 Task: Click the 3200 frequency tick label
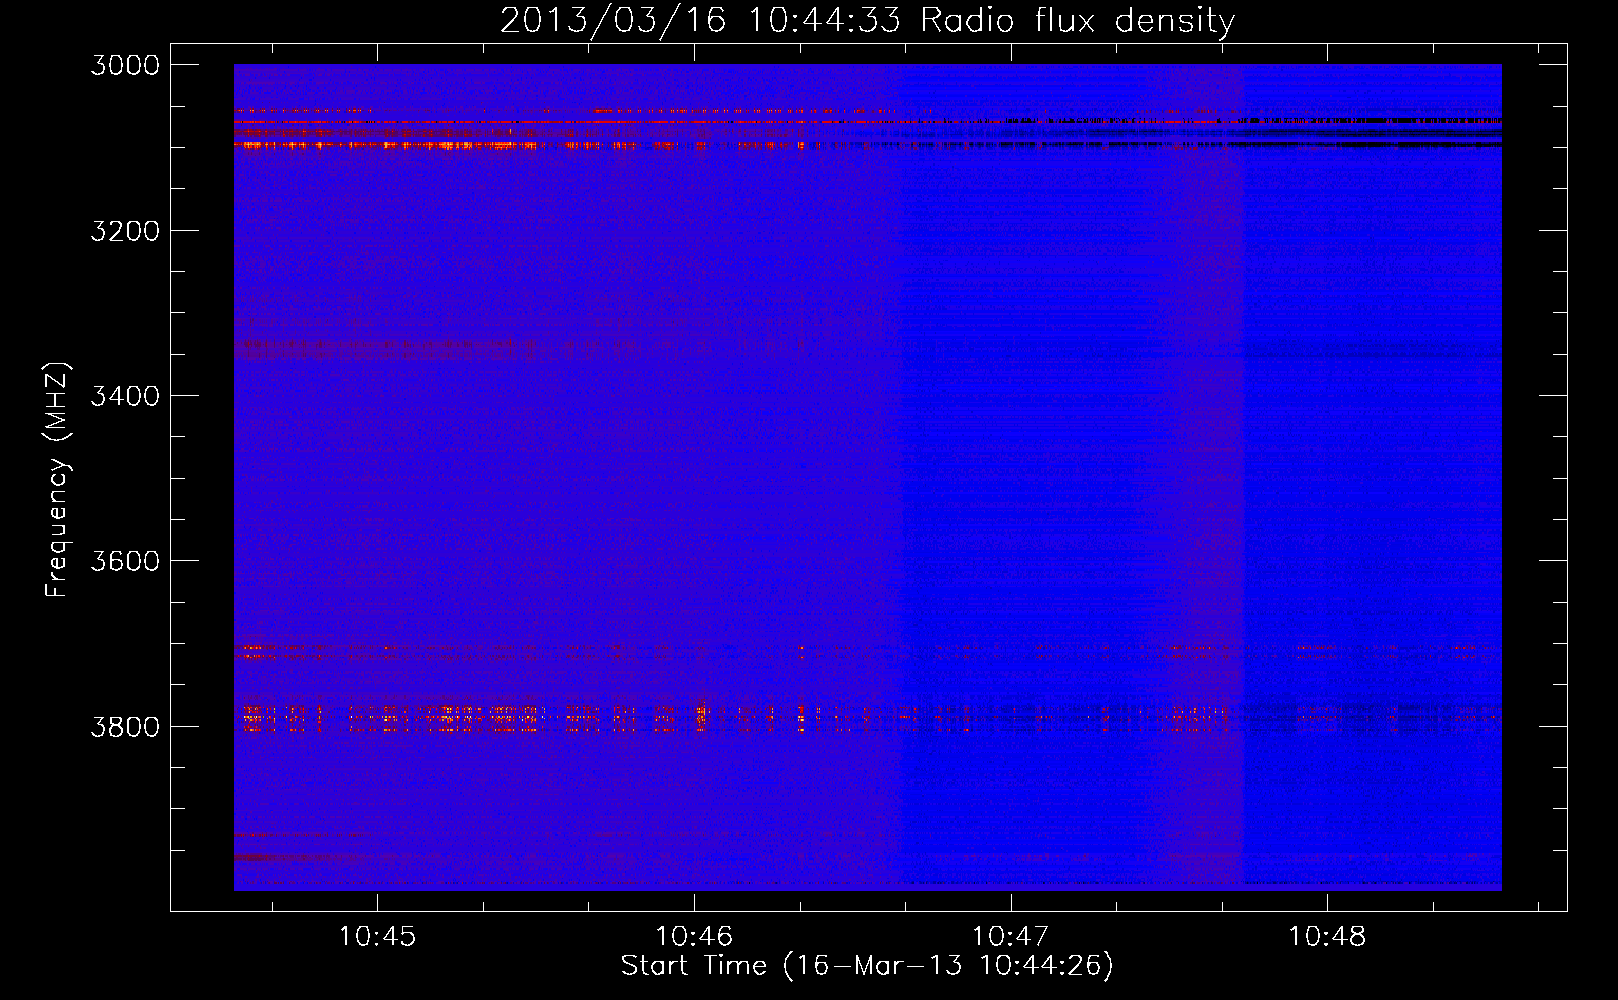(x=125, y=231)
